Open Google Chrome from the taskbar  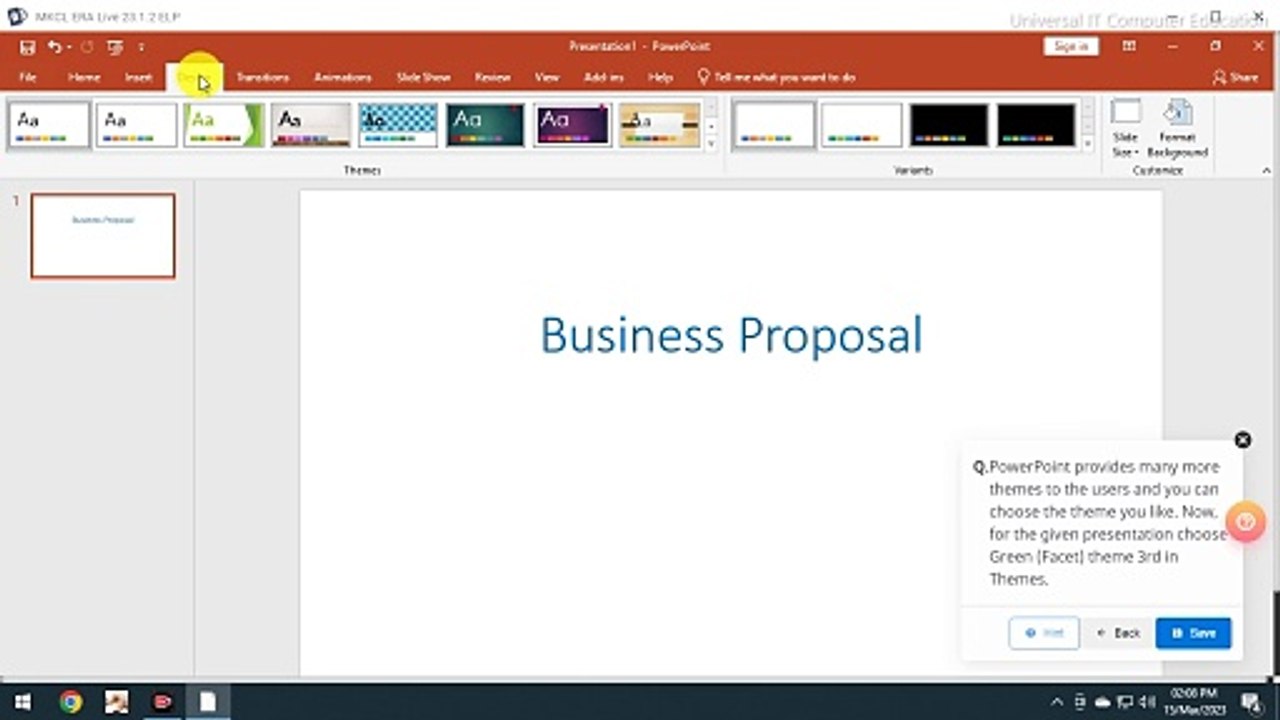70,702
